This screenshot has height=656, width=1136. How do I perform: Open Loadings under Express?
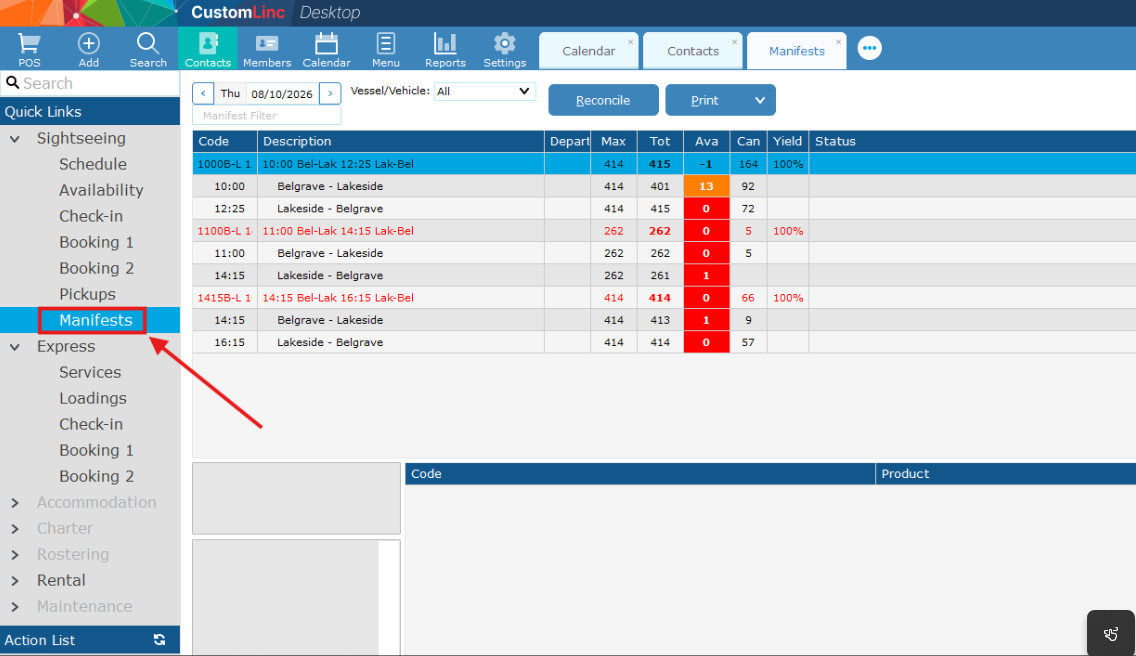pyautogui.click(x=93, y=398)
